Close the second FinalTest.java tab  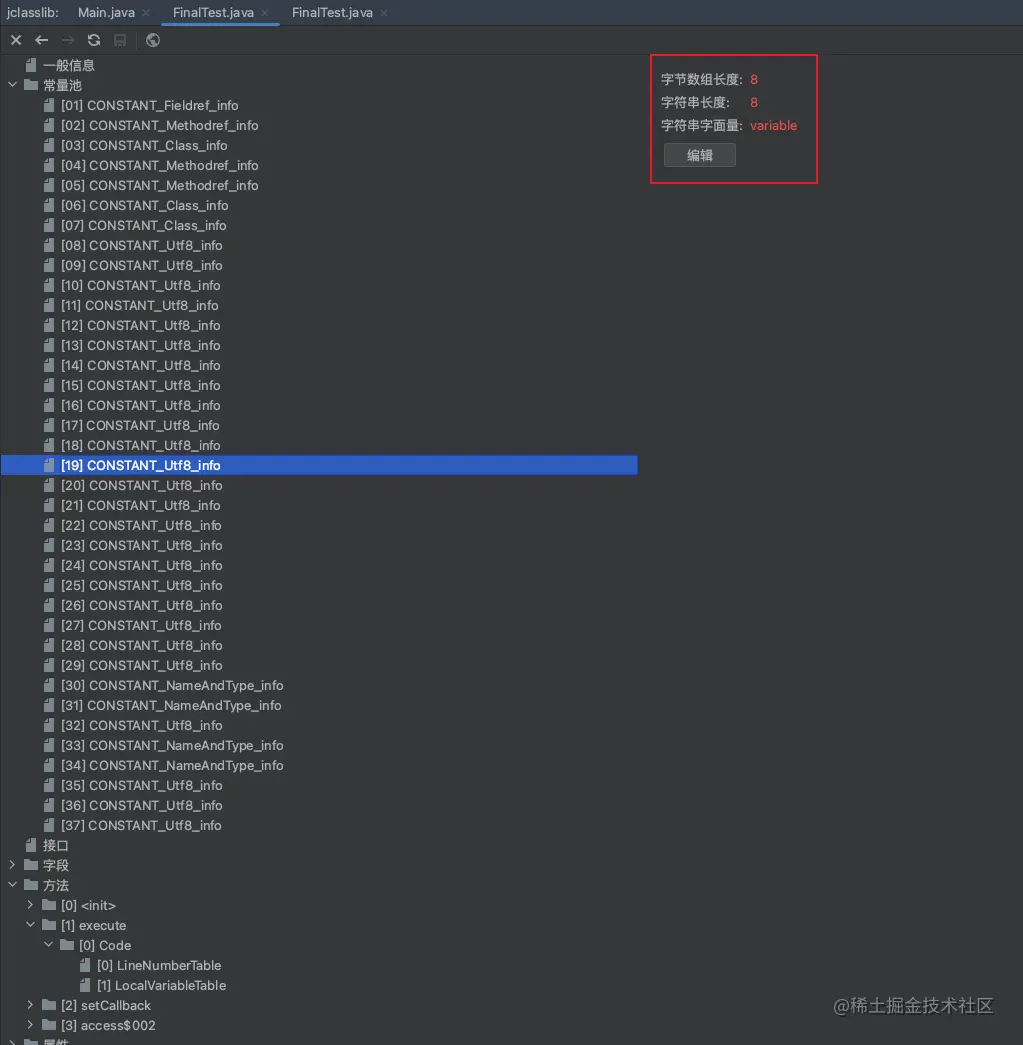coord(384,13)
